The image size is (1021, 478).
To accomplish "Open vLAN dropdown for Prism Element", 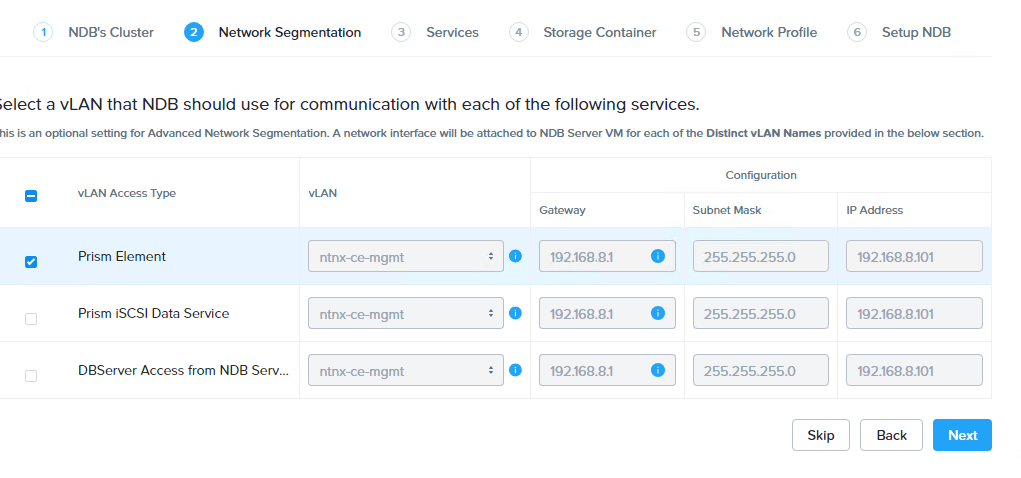I will (405, 257).
